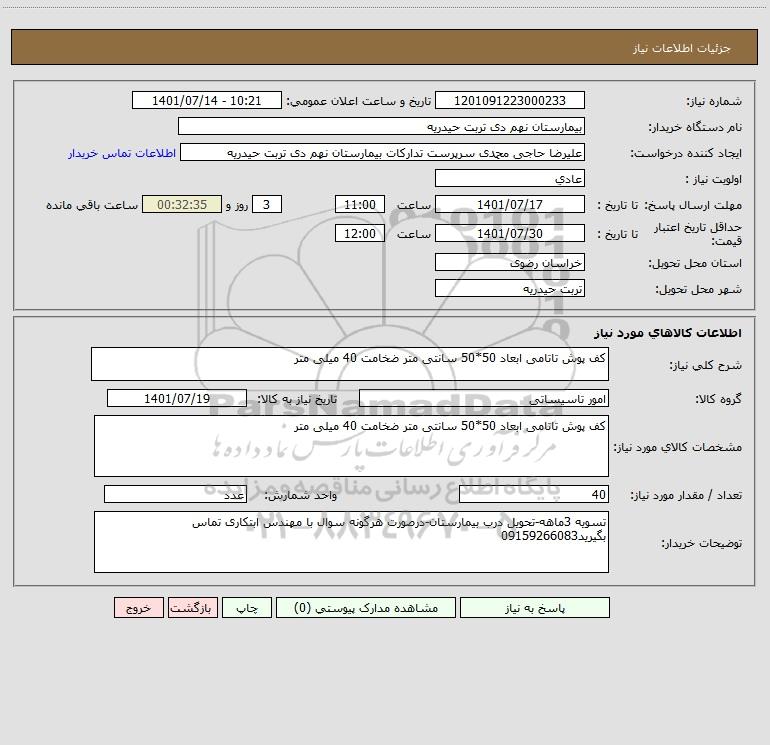The height and width of the screenshot is (745, 770).
Task: Click buyer notes 'توضیحات خریدار' text area
Action: pyautogui.click(x=351, y=542)
